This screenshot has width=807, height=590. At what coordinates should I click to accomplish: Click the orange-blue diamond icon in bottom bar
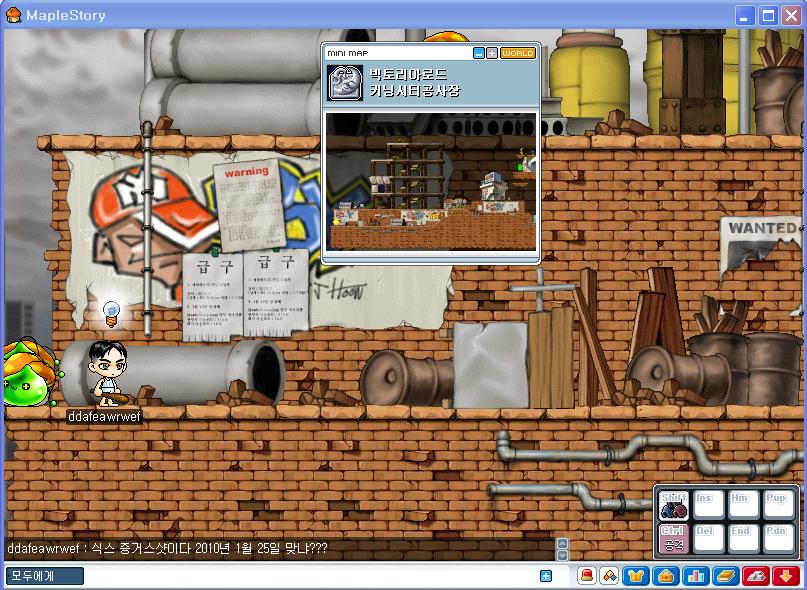pos(608,576)
